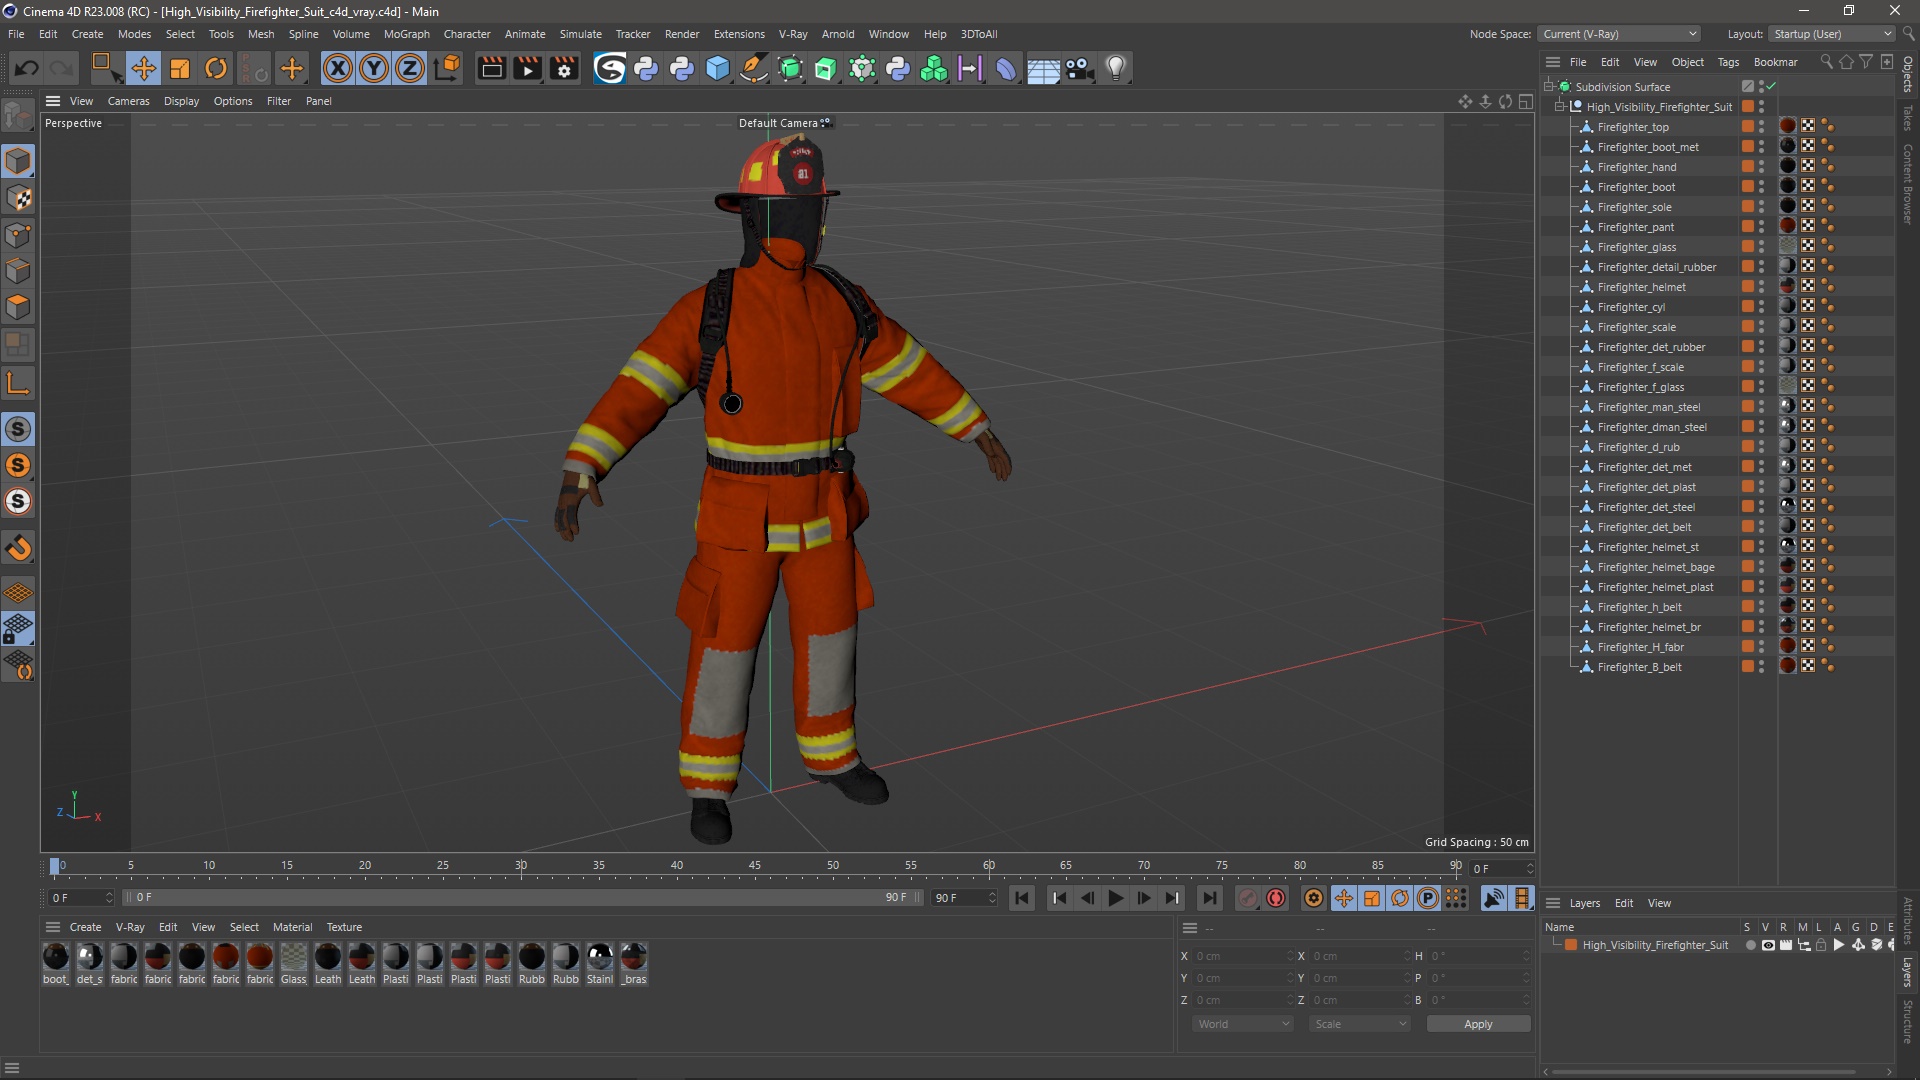This screenshot has height=1080, width=1920.
Task: Open Node Space dropdown
Action: (1620, 34)
